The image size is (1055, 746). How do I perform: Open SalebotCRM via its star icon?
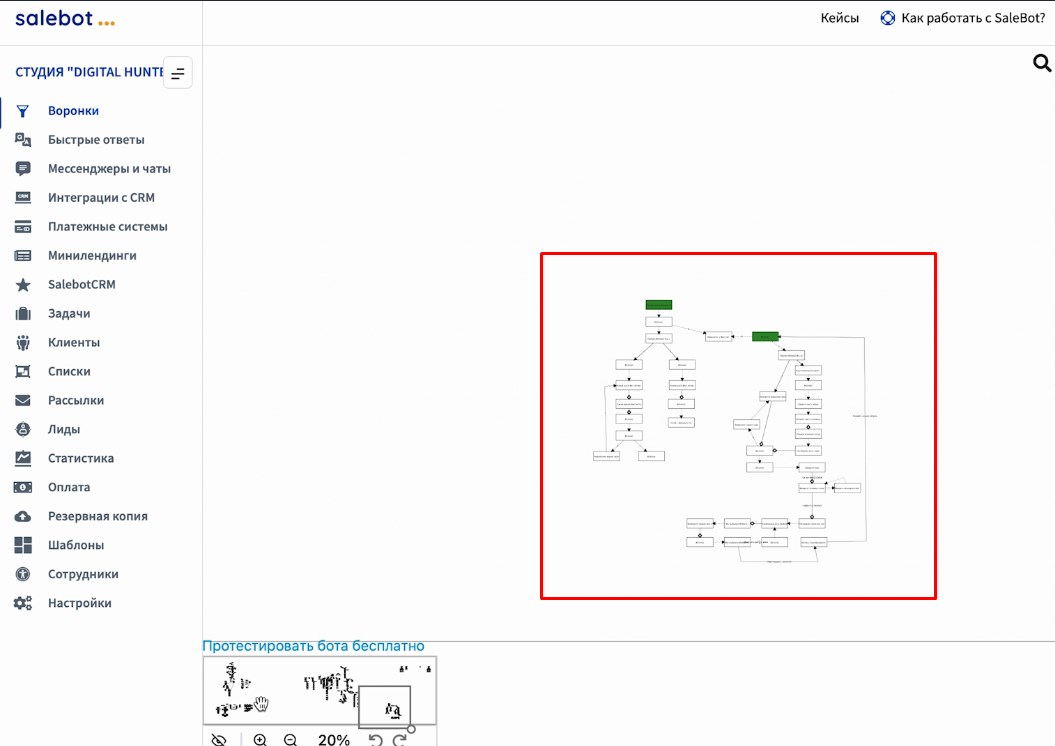(23, 285)
